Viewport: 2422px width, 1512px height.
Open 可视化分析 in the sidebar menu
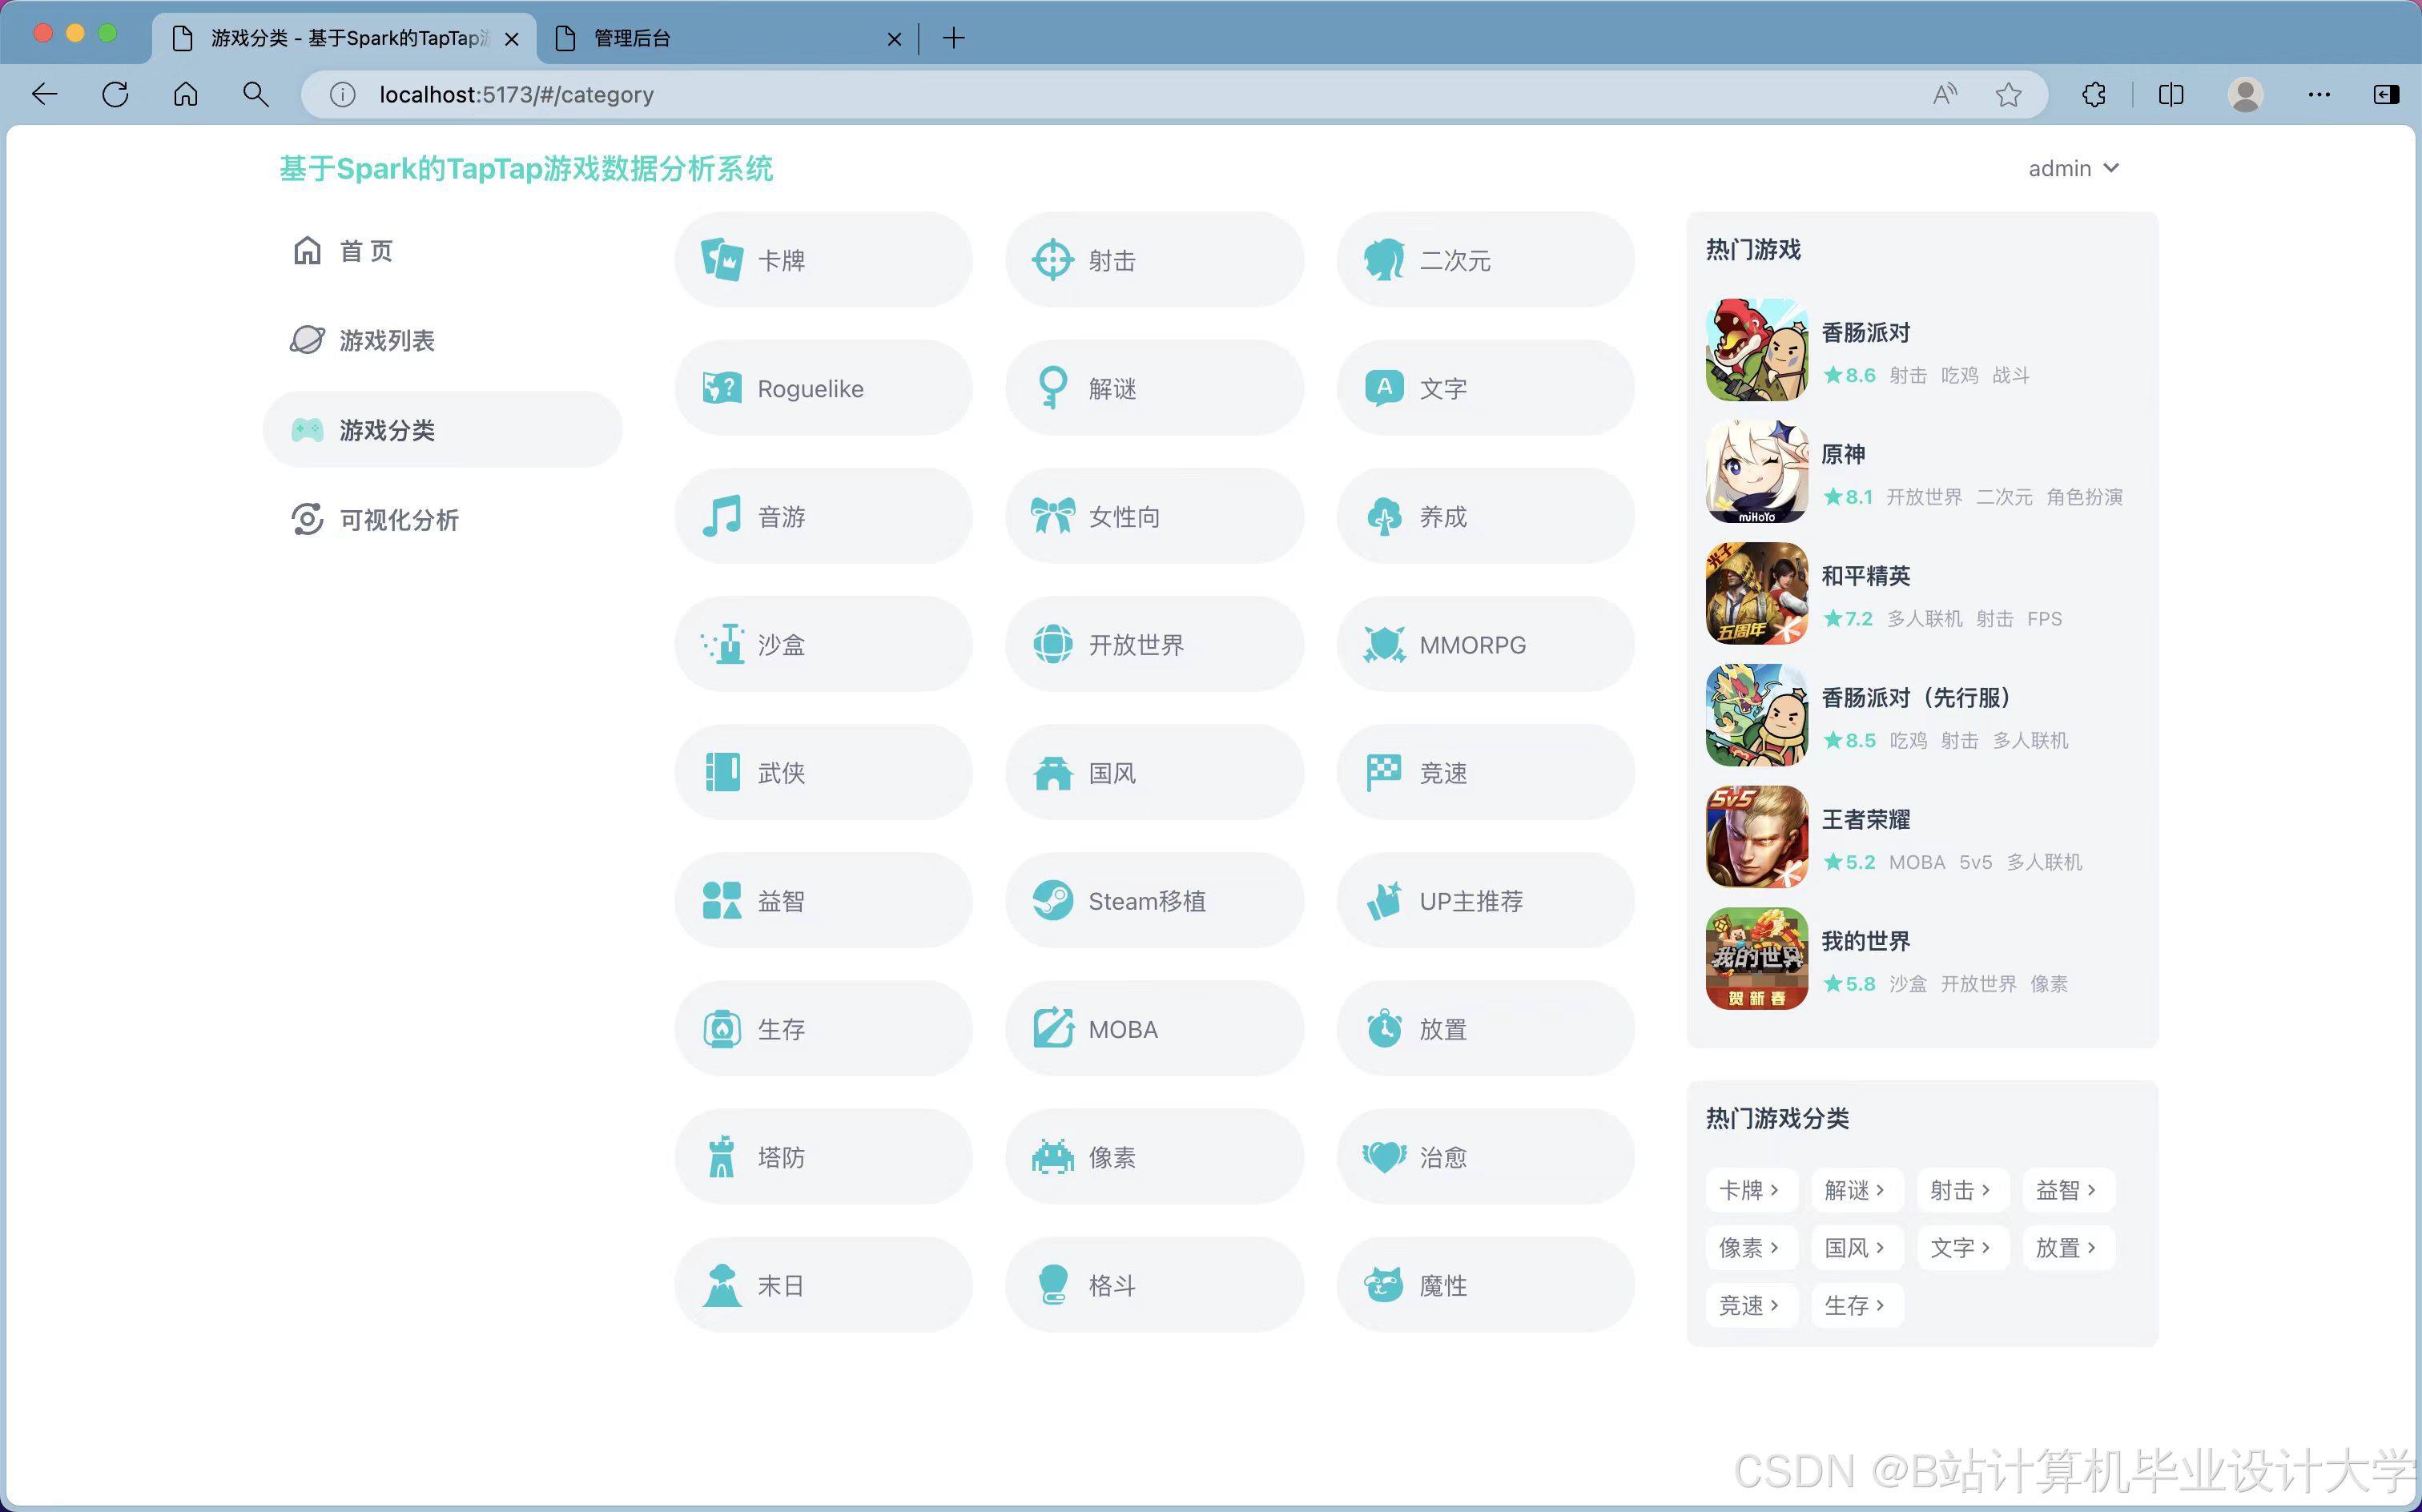pyautogui.click(x=398, y=520)
